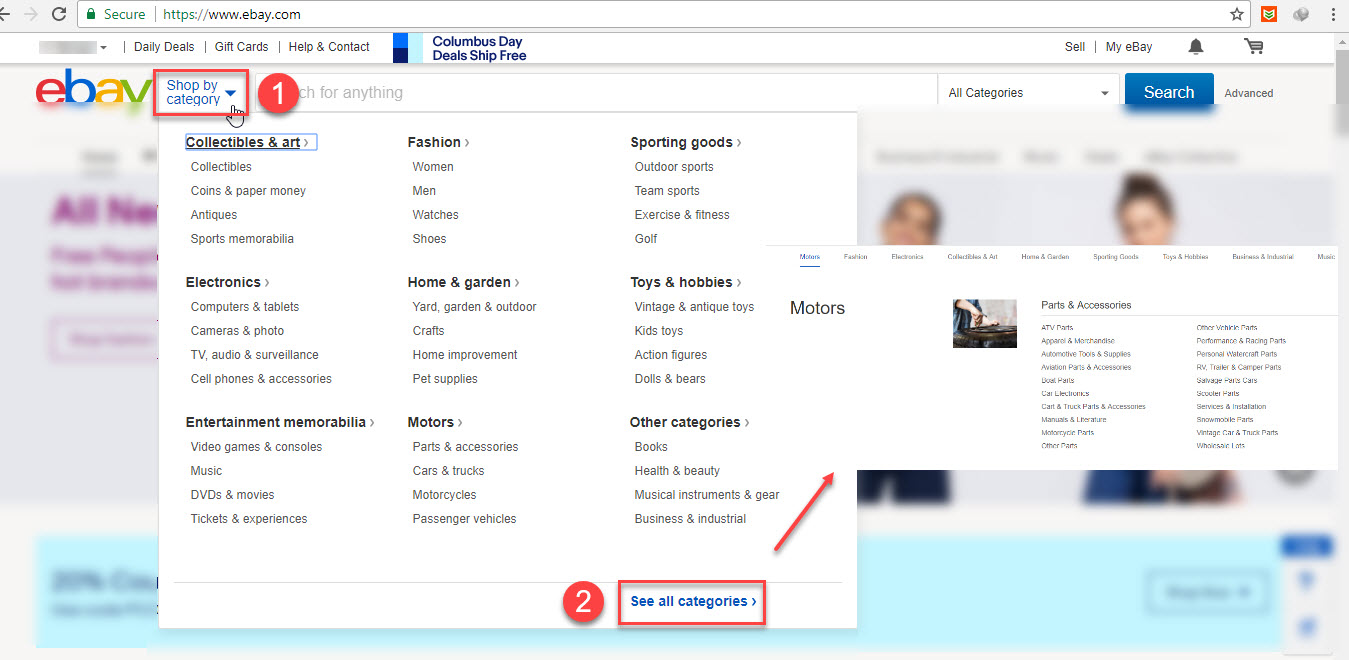Open the notifications bell

[x=1195, y=47]
